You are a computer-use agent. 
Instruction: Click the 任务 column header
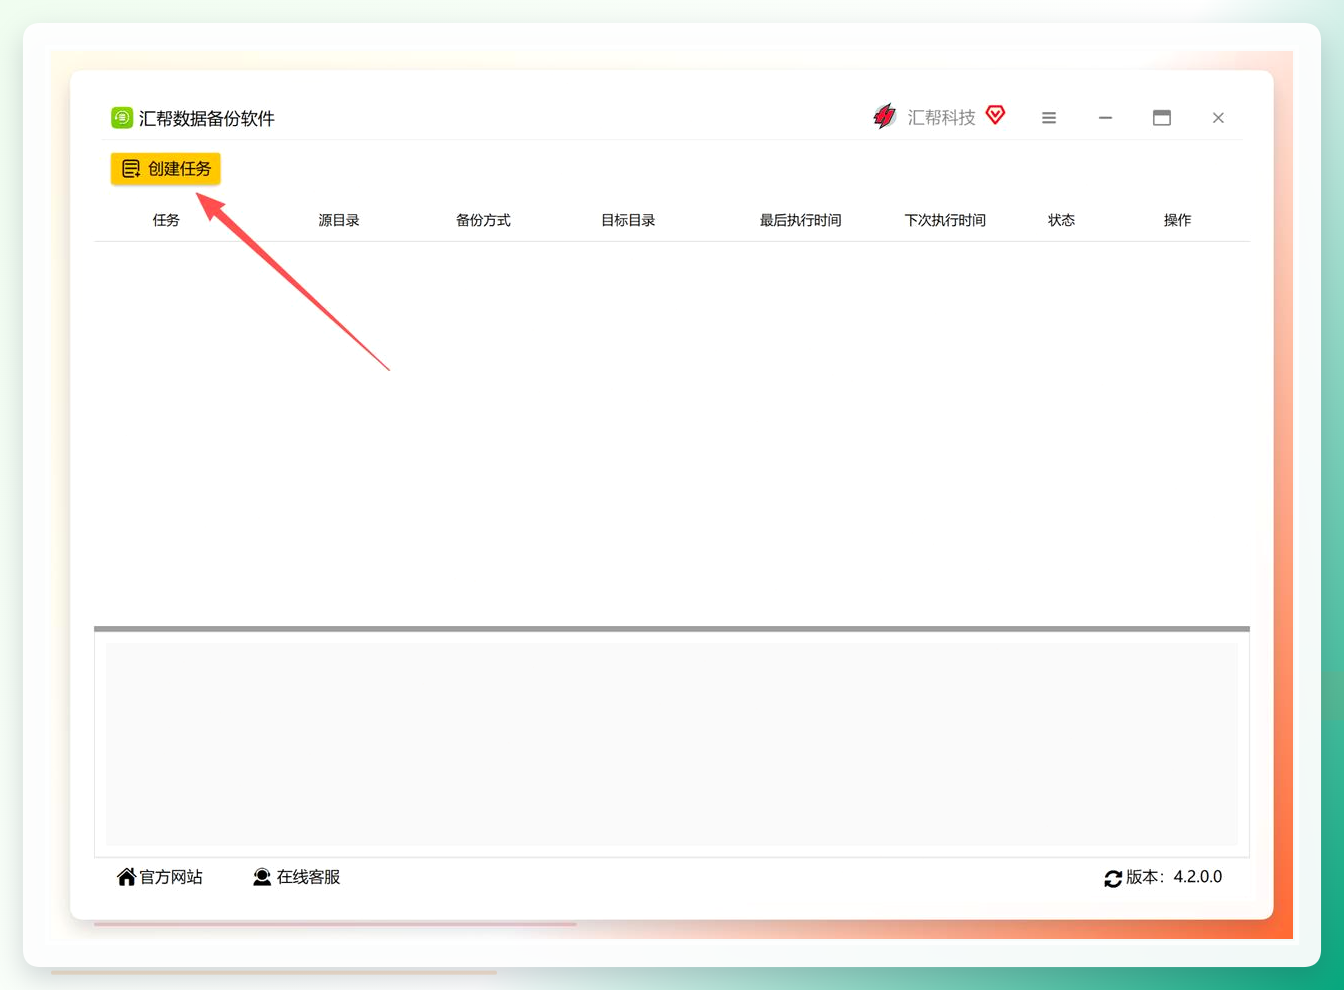[x=166, y=220]
